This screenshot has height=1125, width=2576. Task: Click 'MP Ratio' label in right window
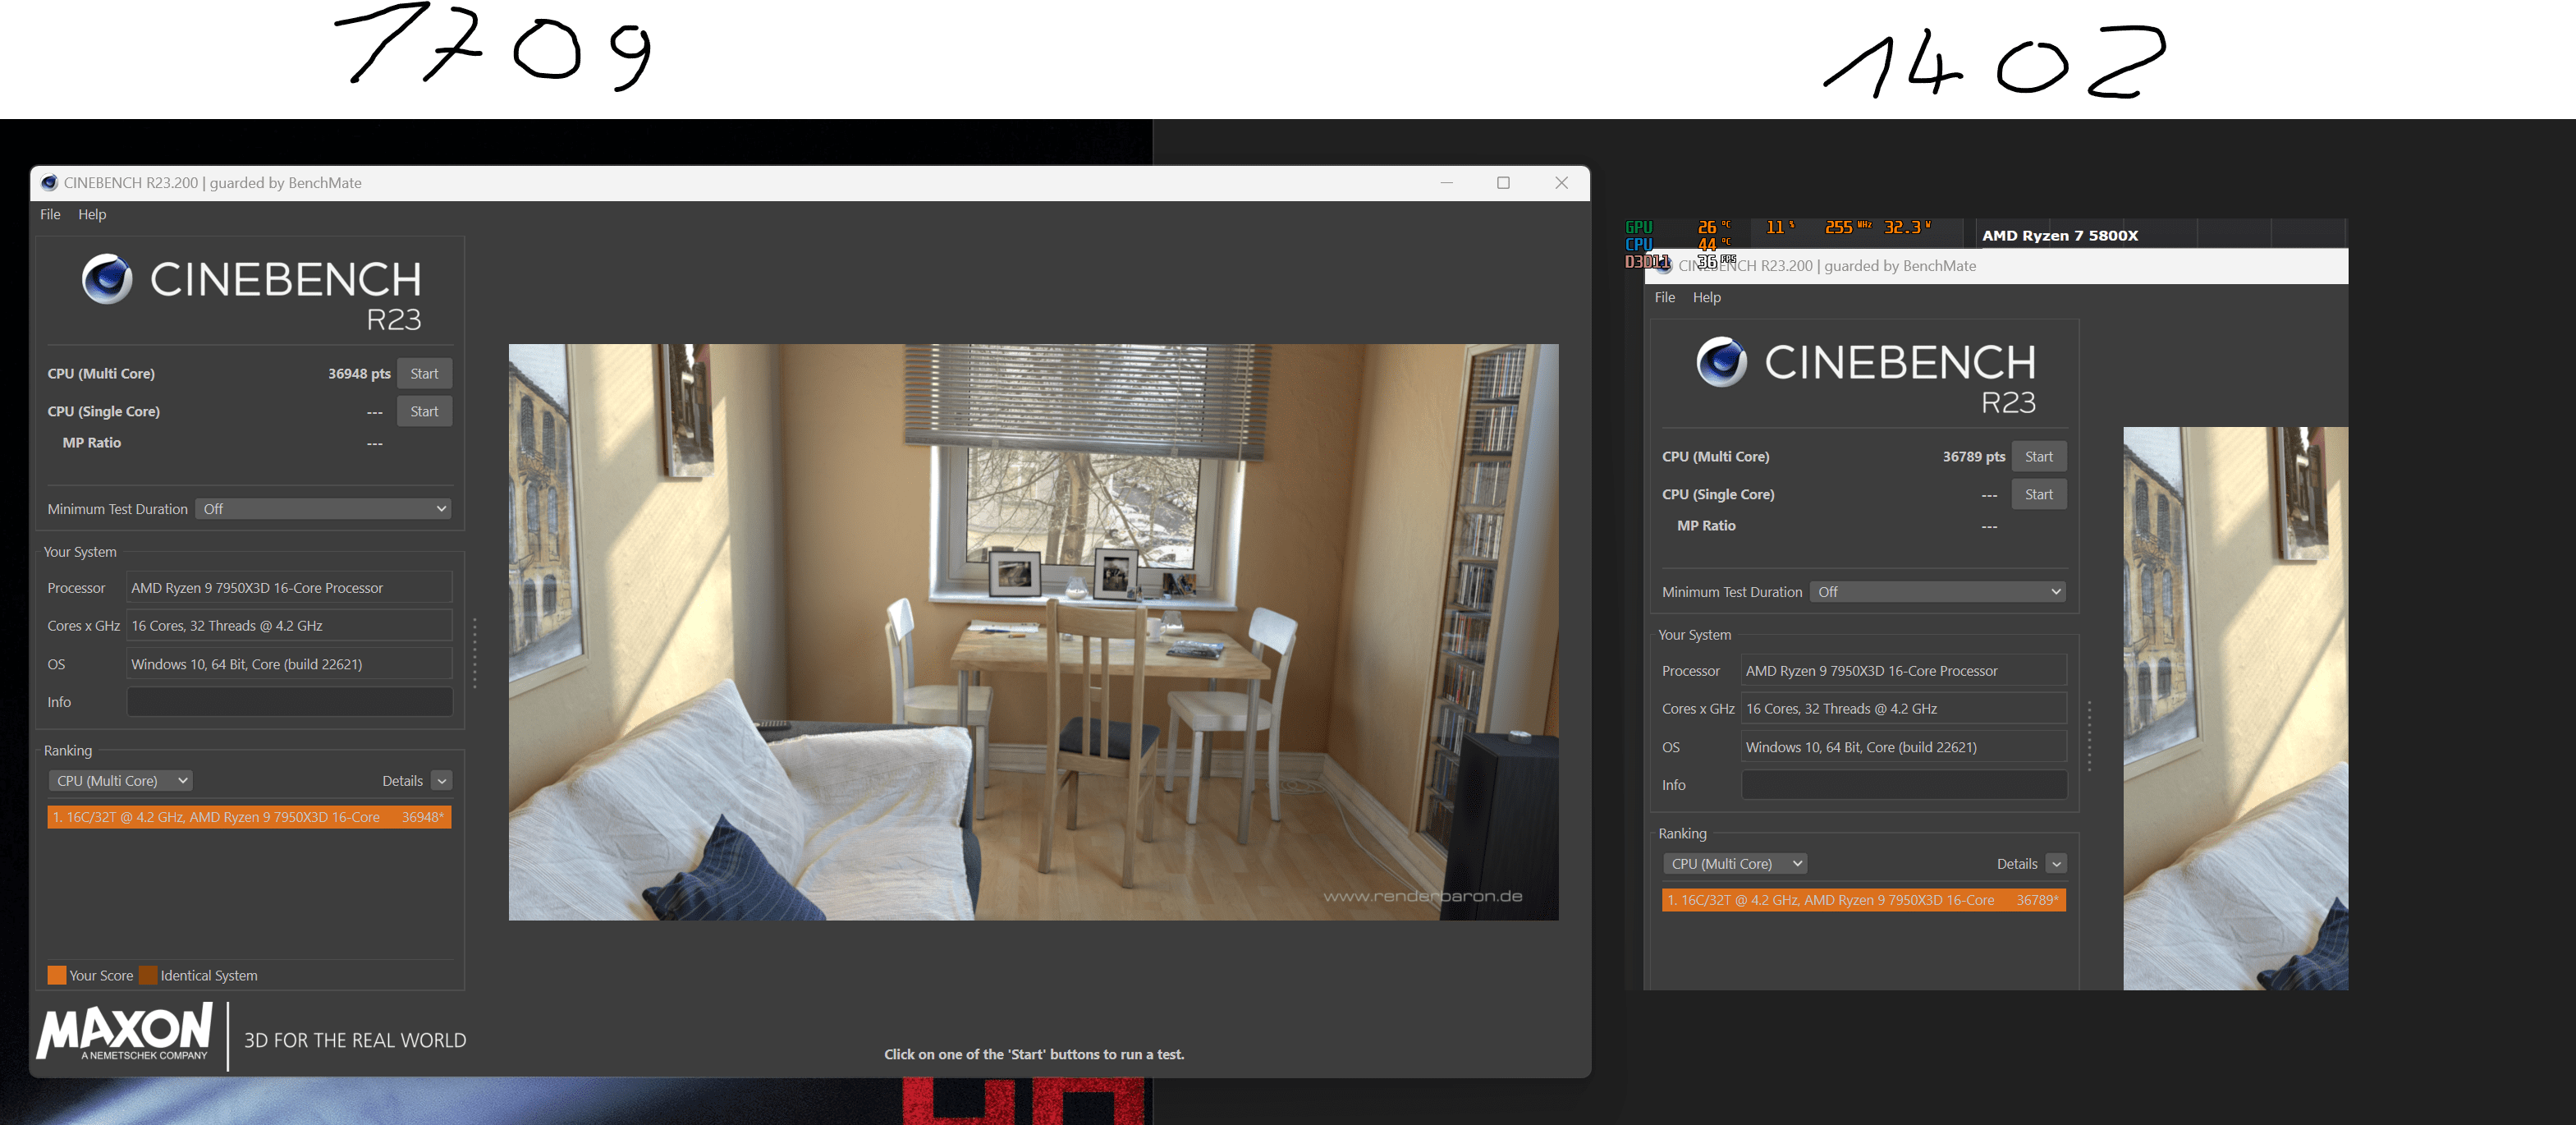click(x=1706, y=526)
